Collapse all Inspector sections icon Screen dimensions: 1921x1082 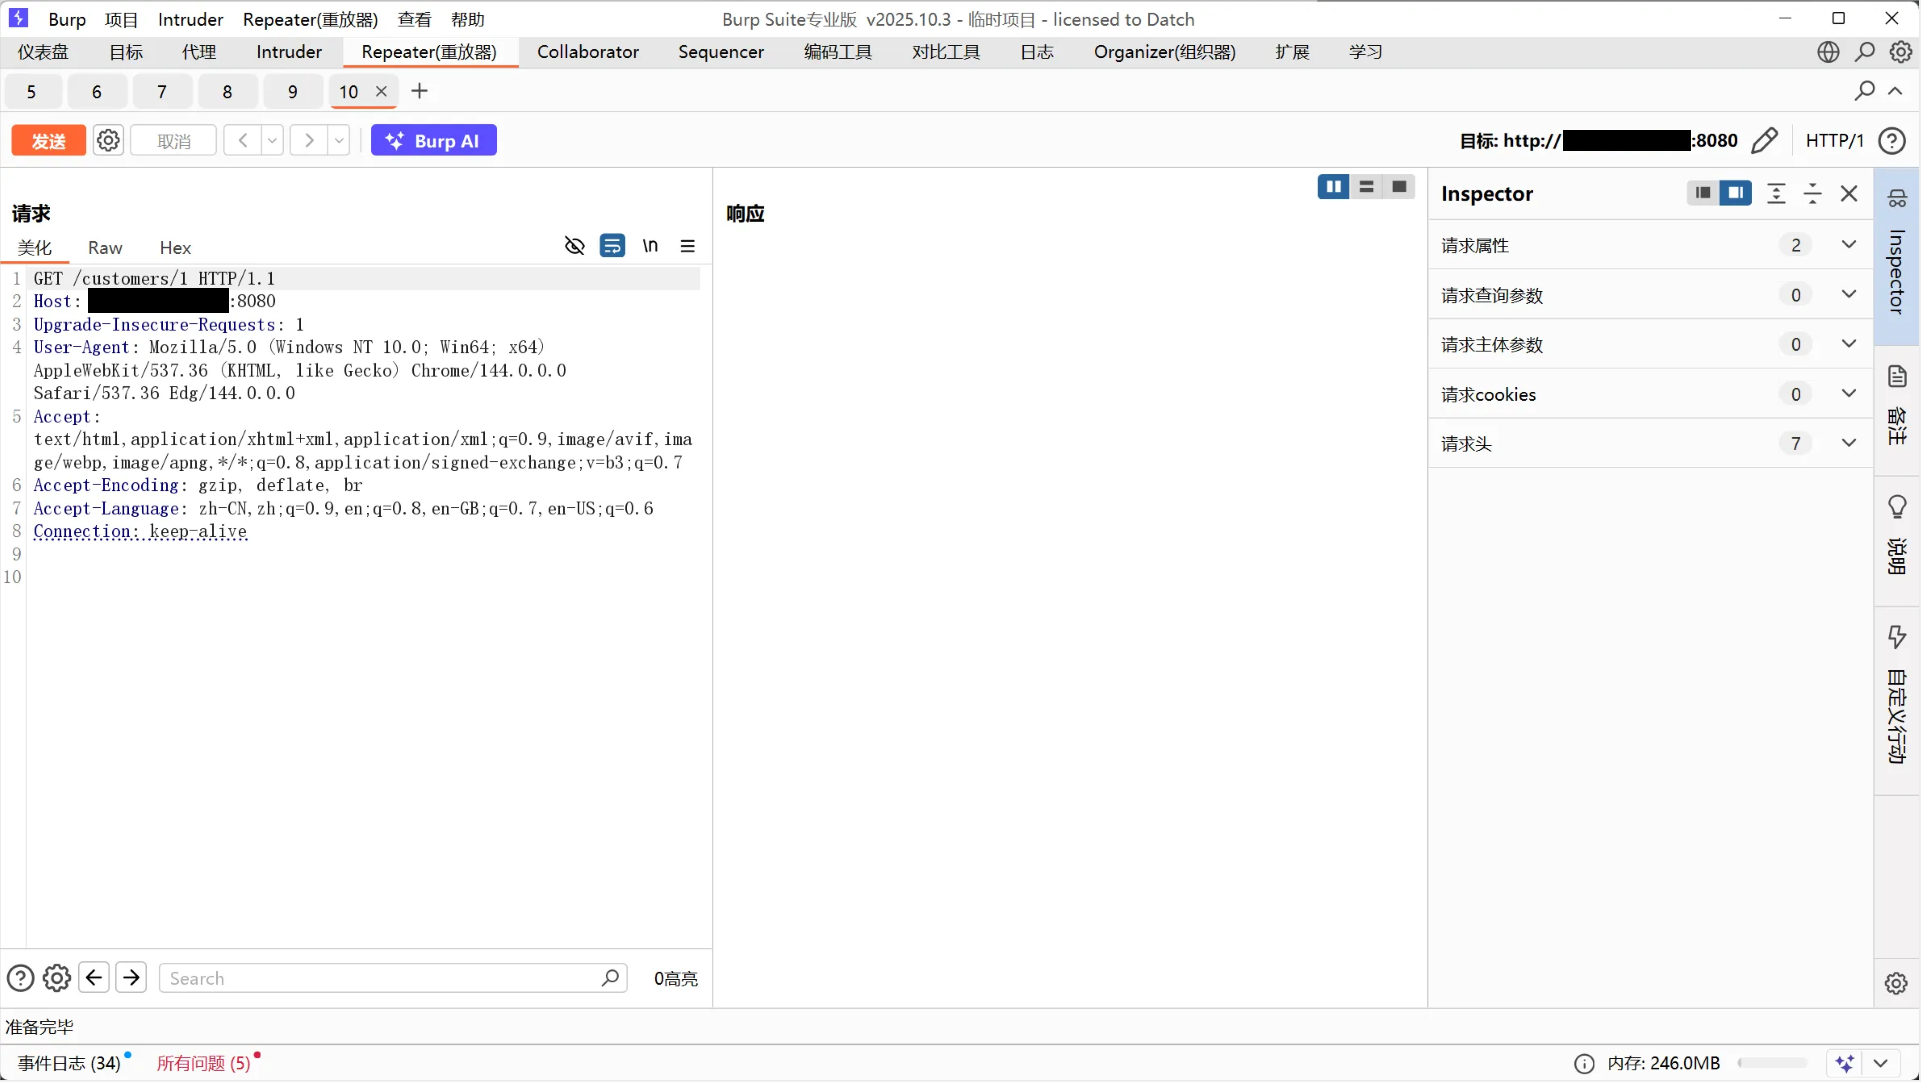tap(1812, 194)
